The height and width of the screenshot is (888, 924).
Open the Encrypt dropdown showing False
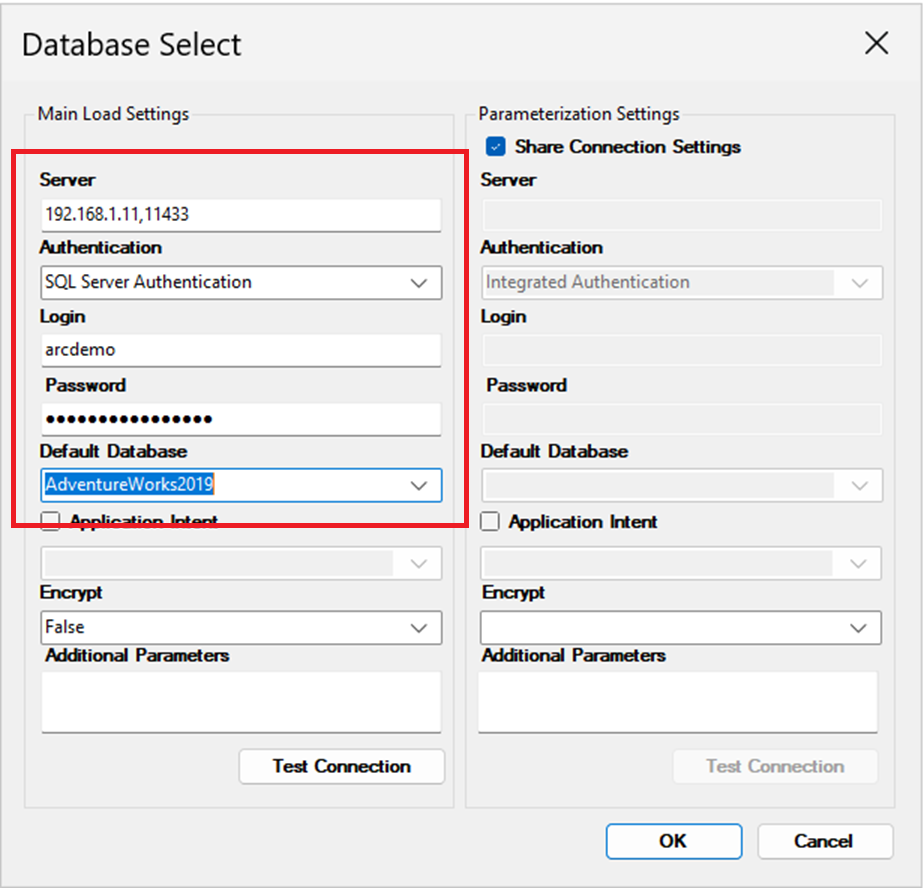click(241, 627)
